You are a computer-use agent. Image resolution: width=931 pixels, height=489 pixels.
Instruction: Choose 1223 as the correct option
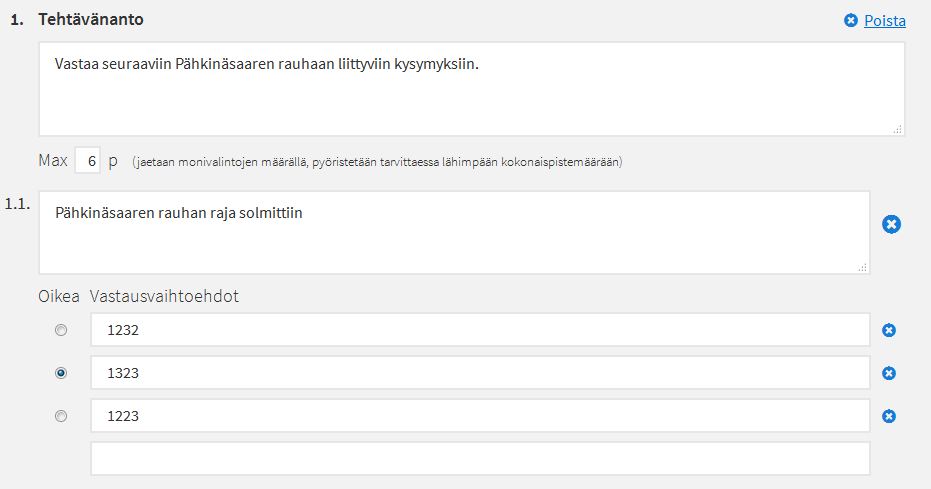coord(61,416)
